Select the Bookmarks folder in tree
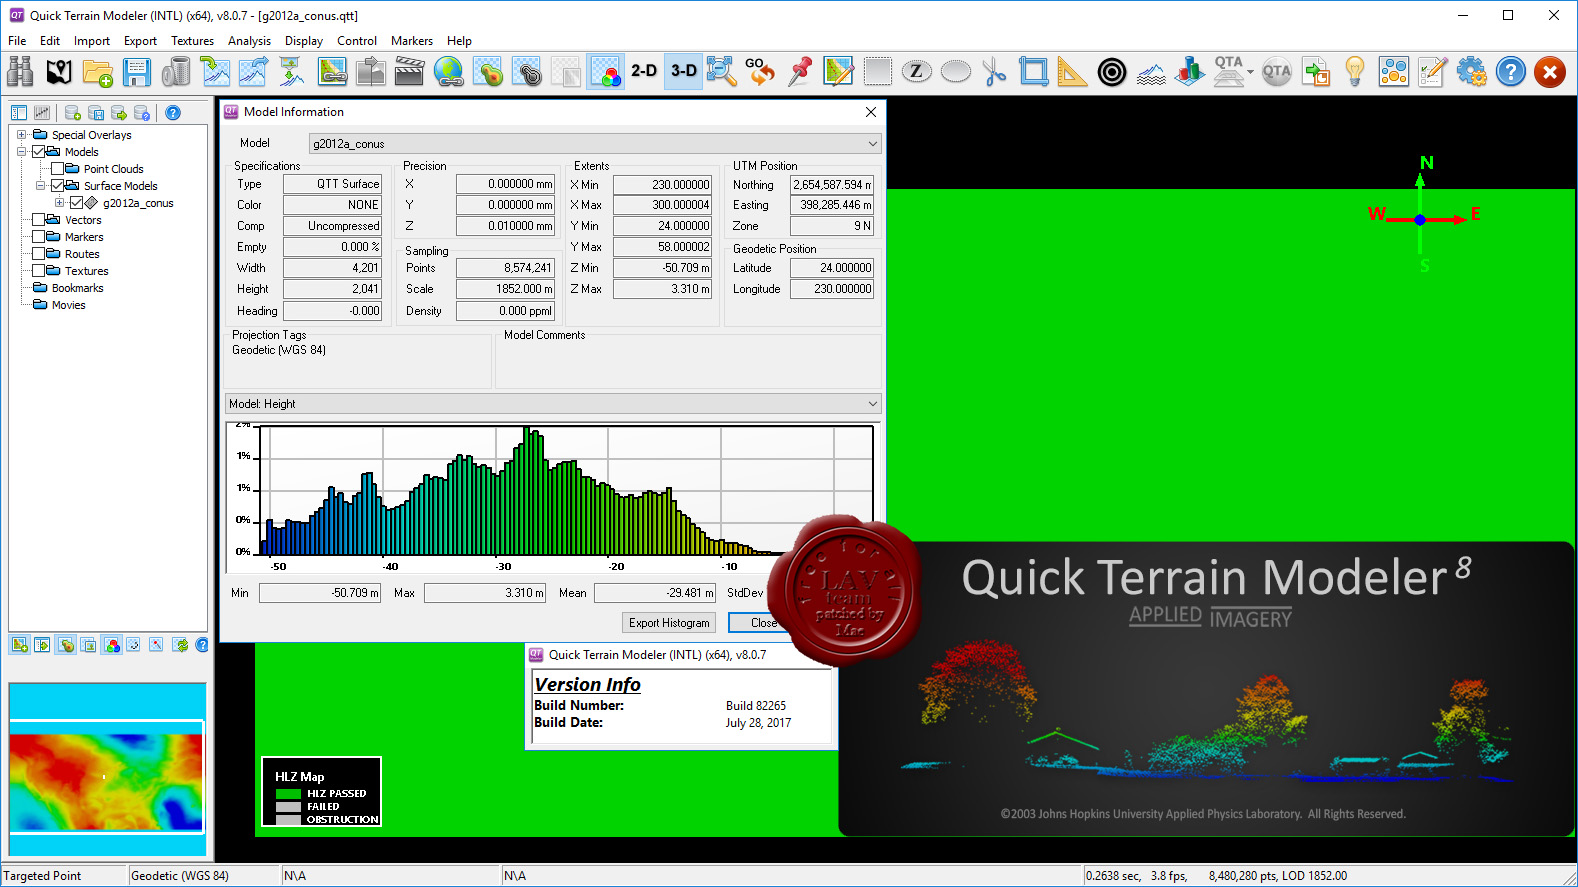This screenshot has height=887, width=1578. tap(77, 288)
